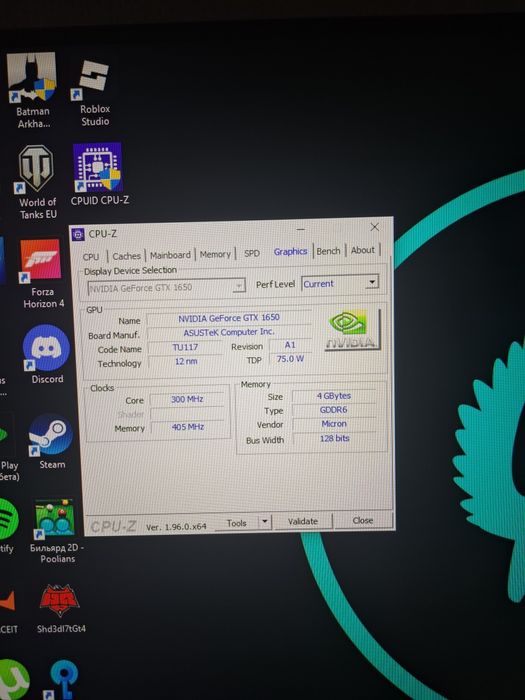Click the 128 bits bus width value
This screenshot has width=525, height=700.
point(334,438)
